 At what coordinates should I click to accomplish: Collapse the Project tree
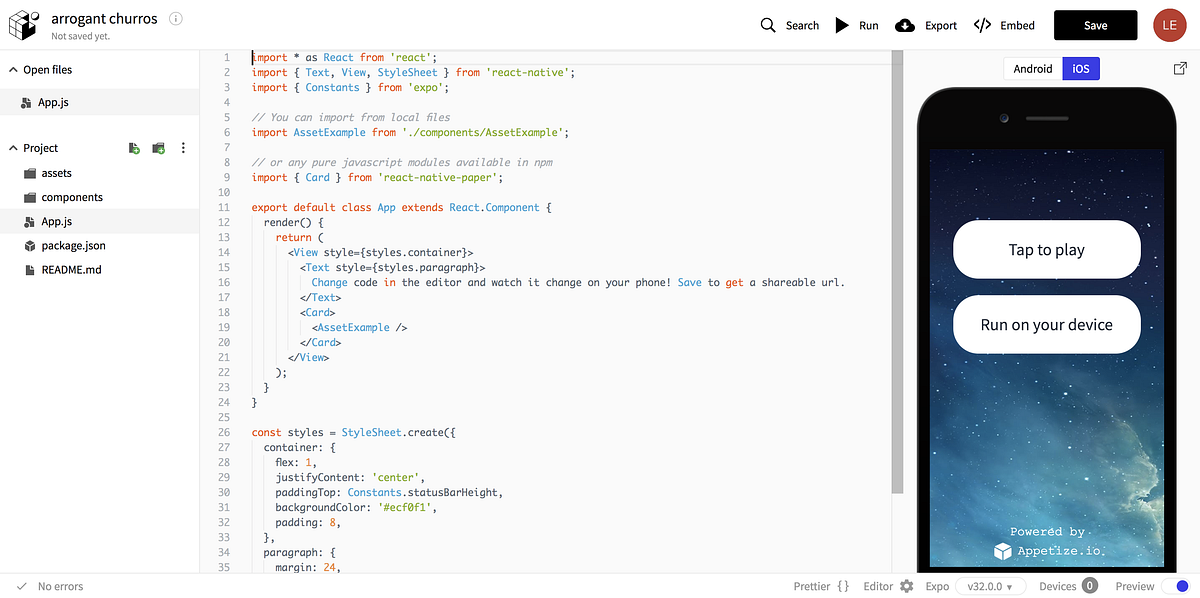[x=11, y=147]
